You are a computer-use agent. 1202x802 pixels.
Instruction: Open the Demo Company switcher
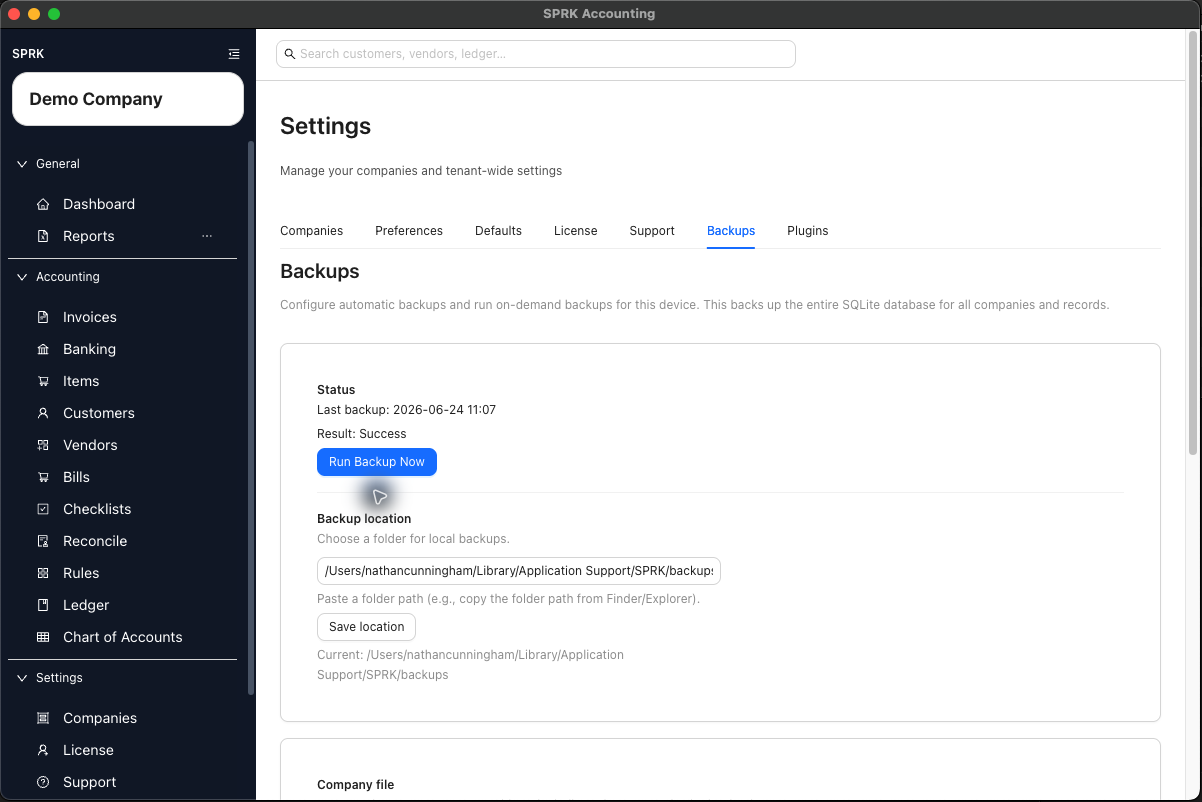pos(128,99)
